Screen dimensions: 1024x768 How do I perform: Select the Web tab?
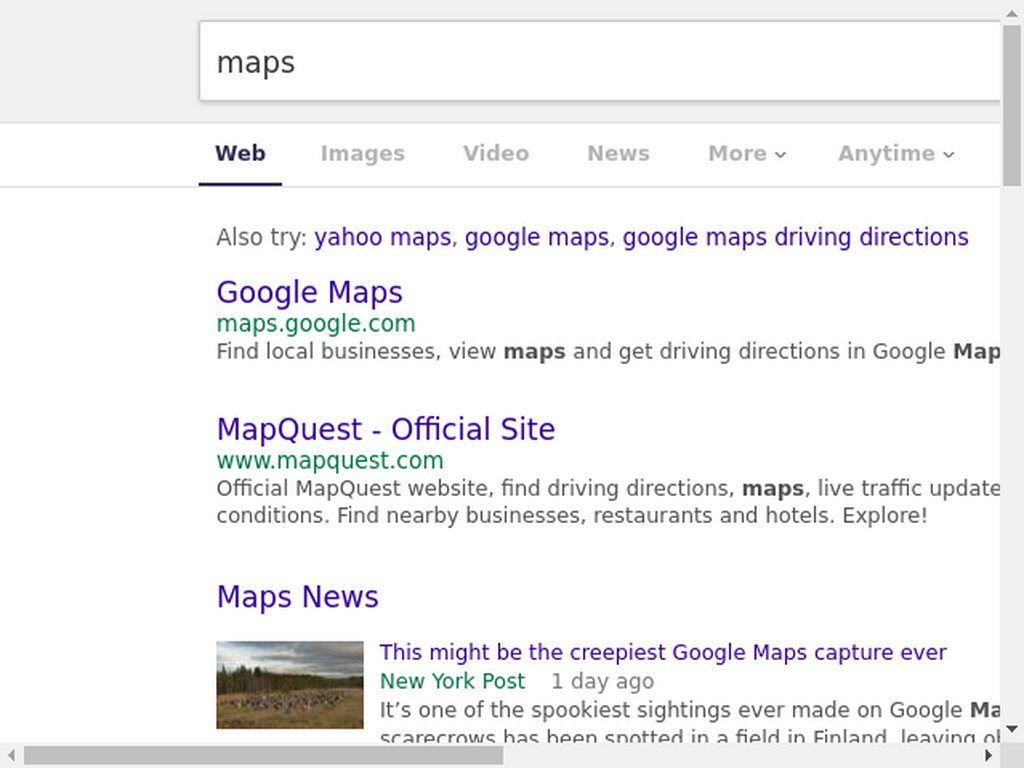240,153
